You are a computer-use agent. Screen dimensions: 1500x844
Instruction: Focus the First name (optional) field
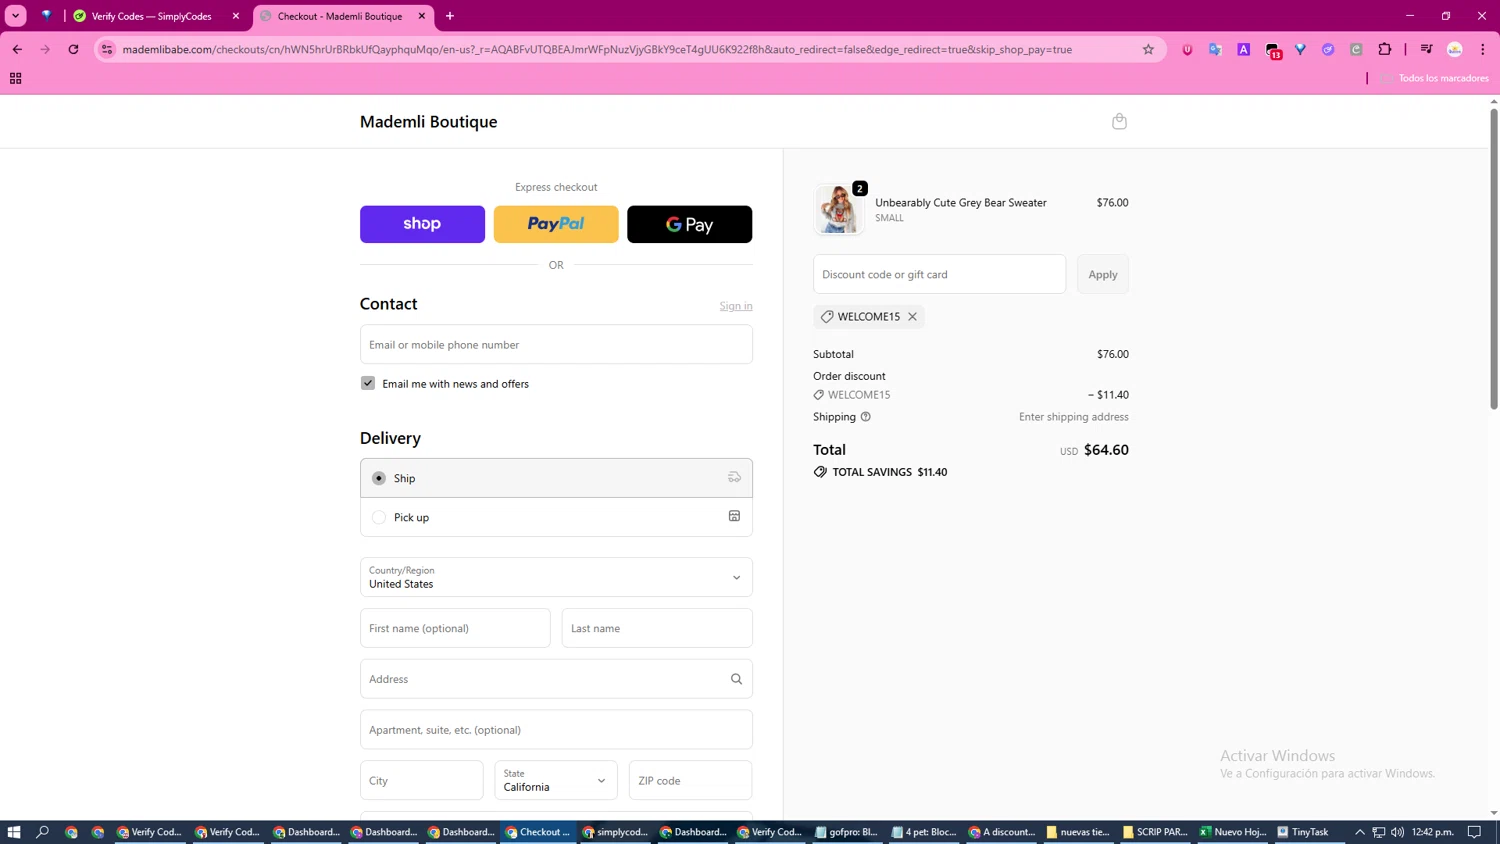coord(455,628)
